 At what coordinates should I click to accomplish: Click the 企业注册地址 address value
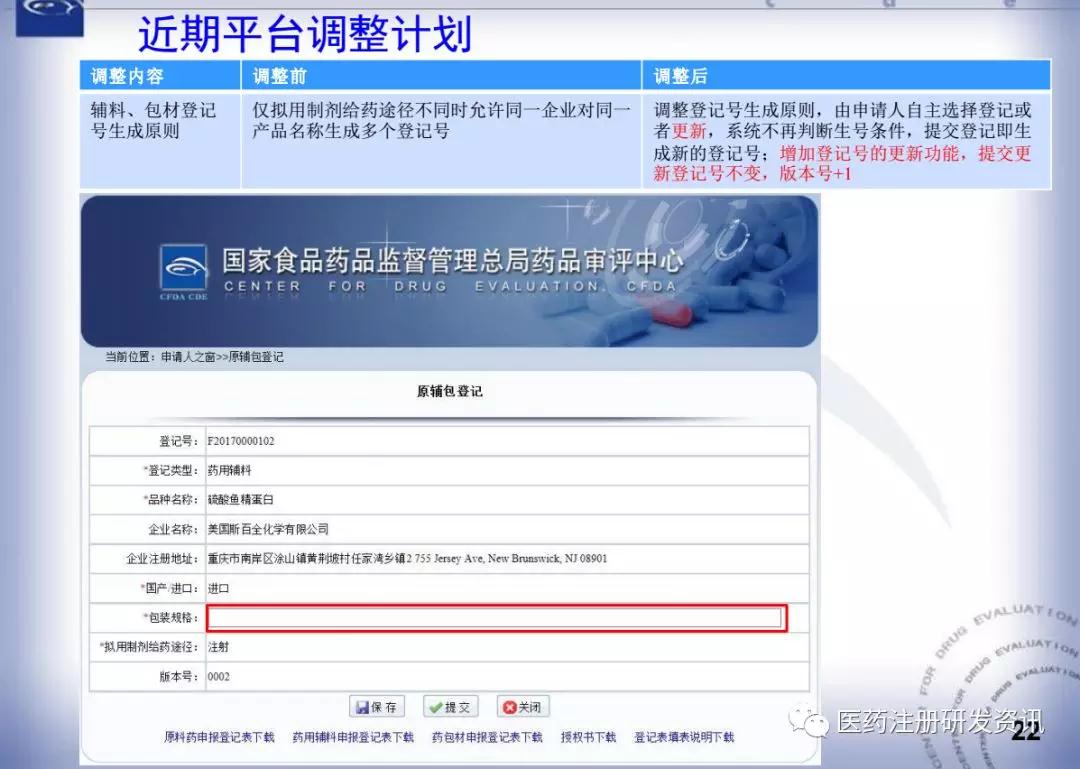point(407,559)
